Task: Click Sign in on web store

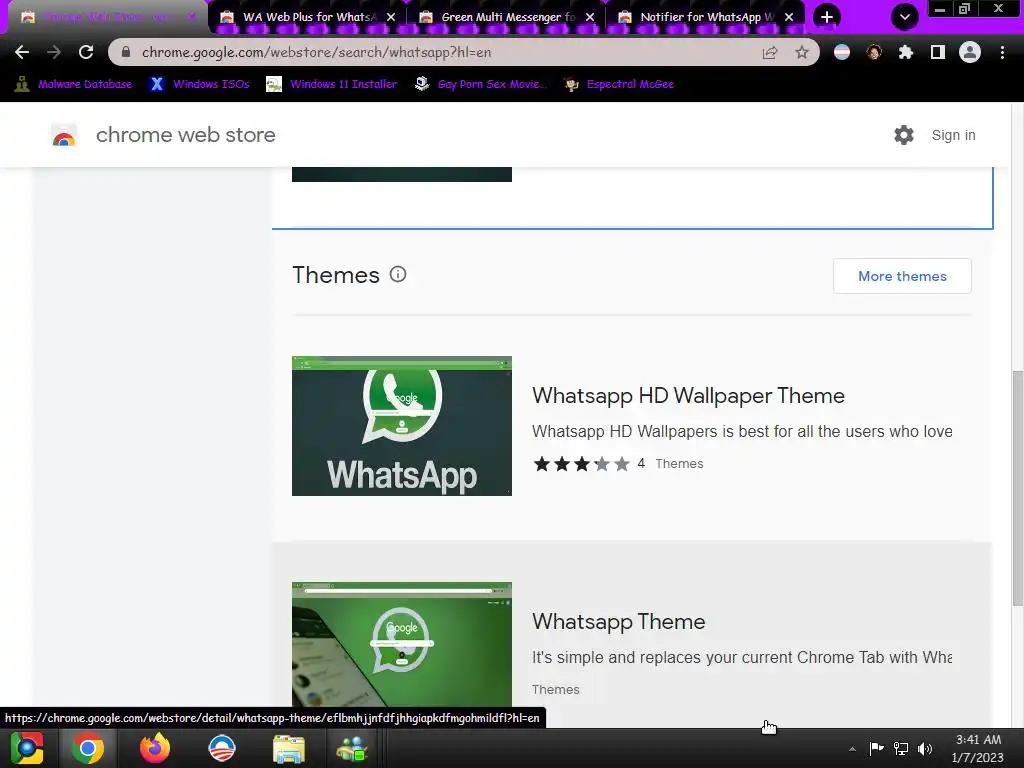Action: pos(953,135)
